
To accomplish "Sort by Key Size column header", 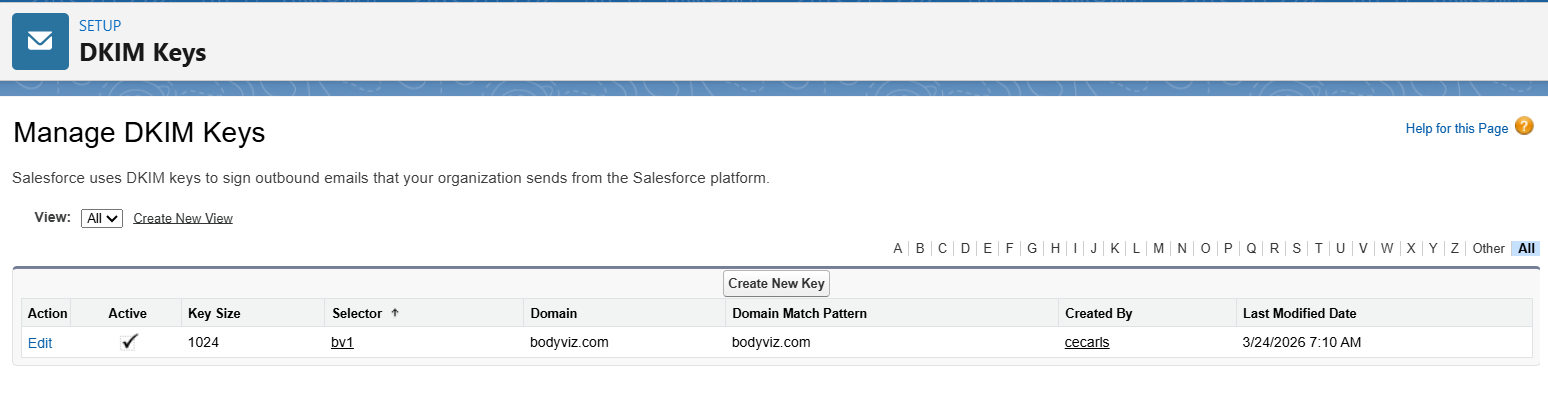I will pyautogui.click(x=214, y=313).
